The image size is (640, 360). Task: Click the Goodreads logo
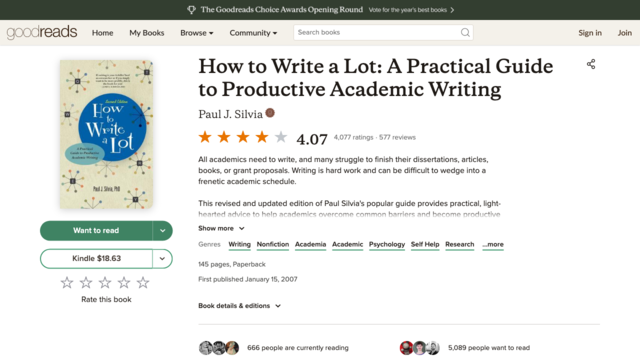pyautogui.click(x=42, y=32)
